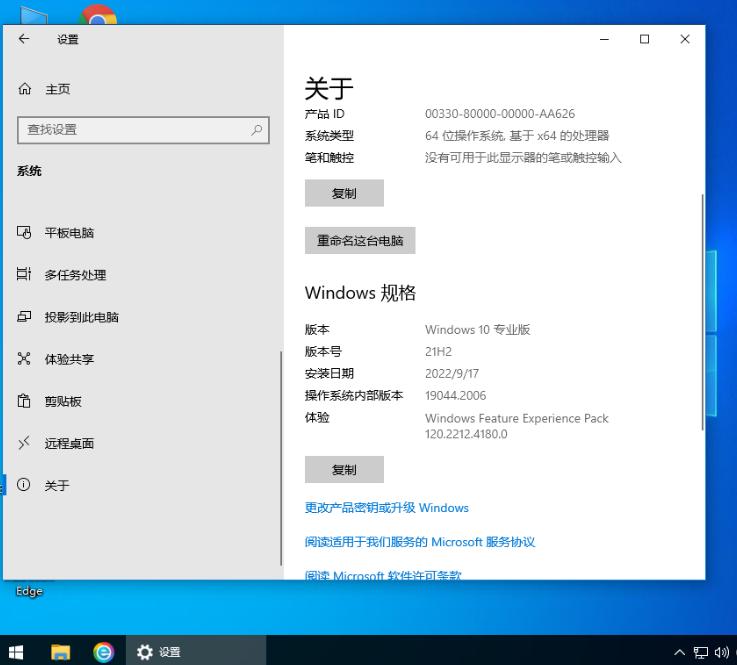Click the main content vertical scrollbar
This screenshot has height=665, width=737.
[x=702, y=310]
